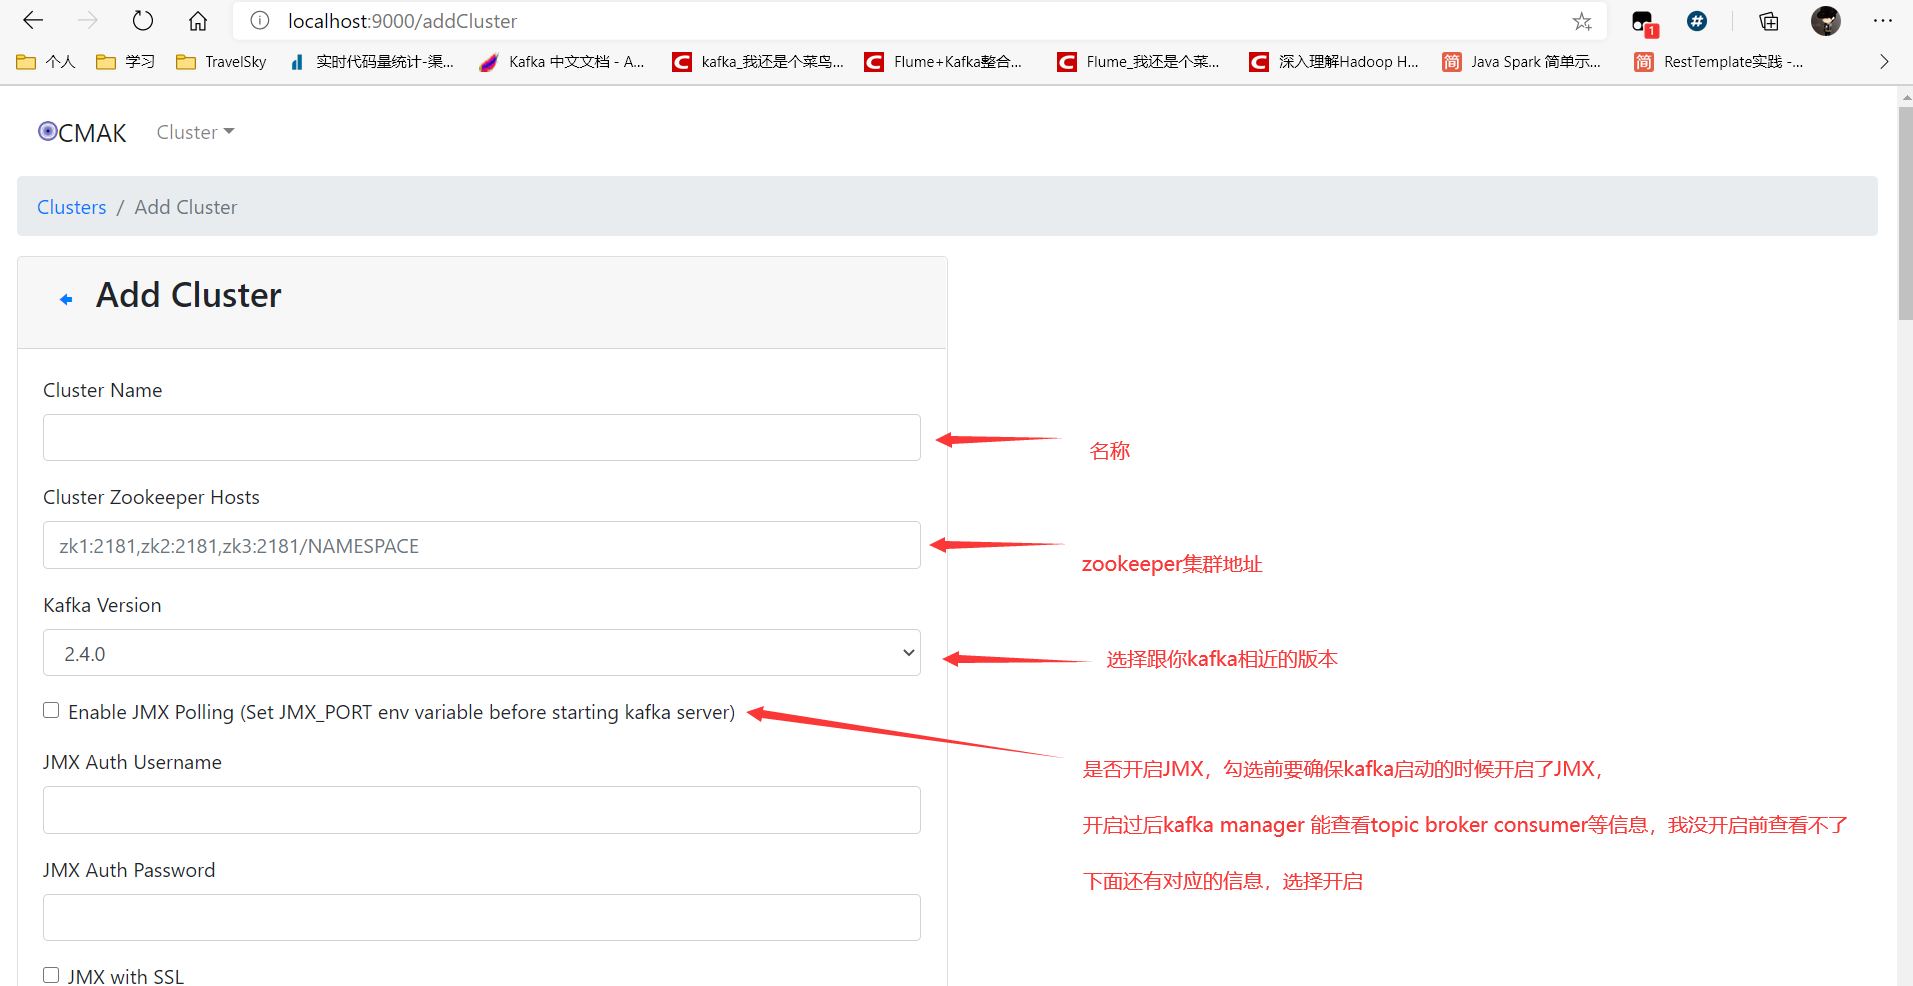This screenshot has width=1913, height=986.
Task: Open the browser collections icon
Action: (1768, 21)
